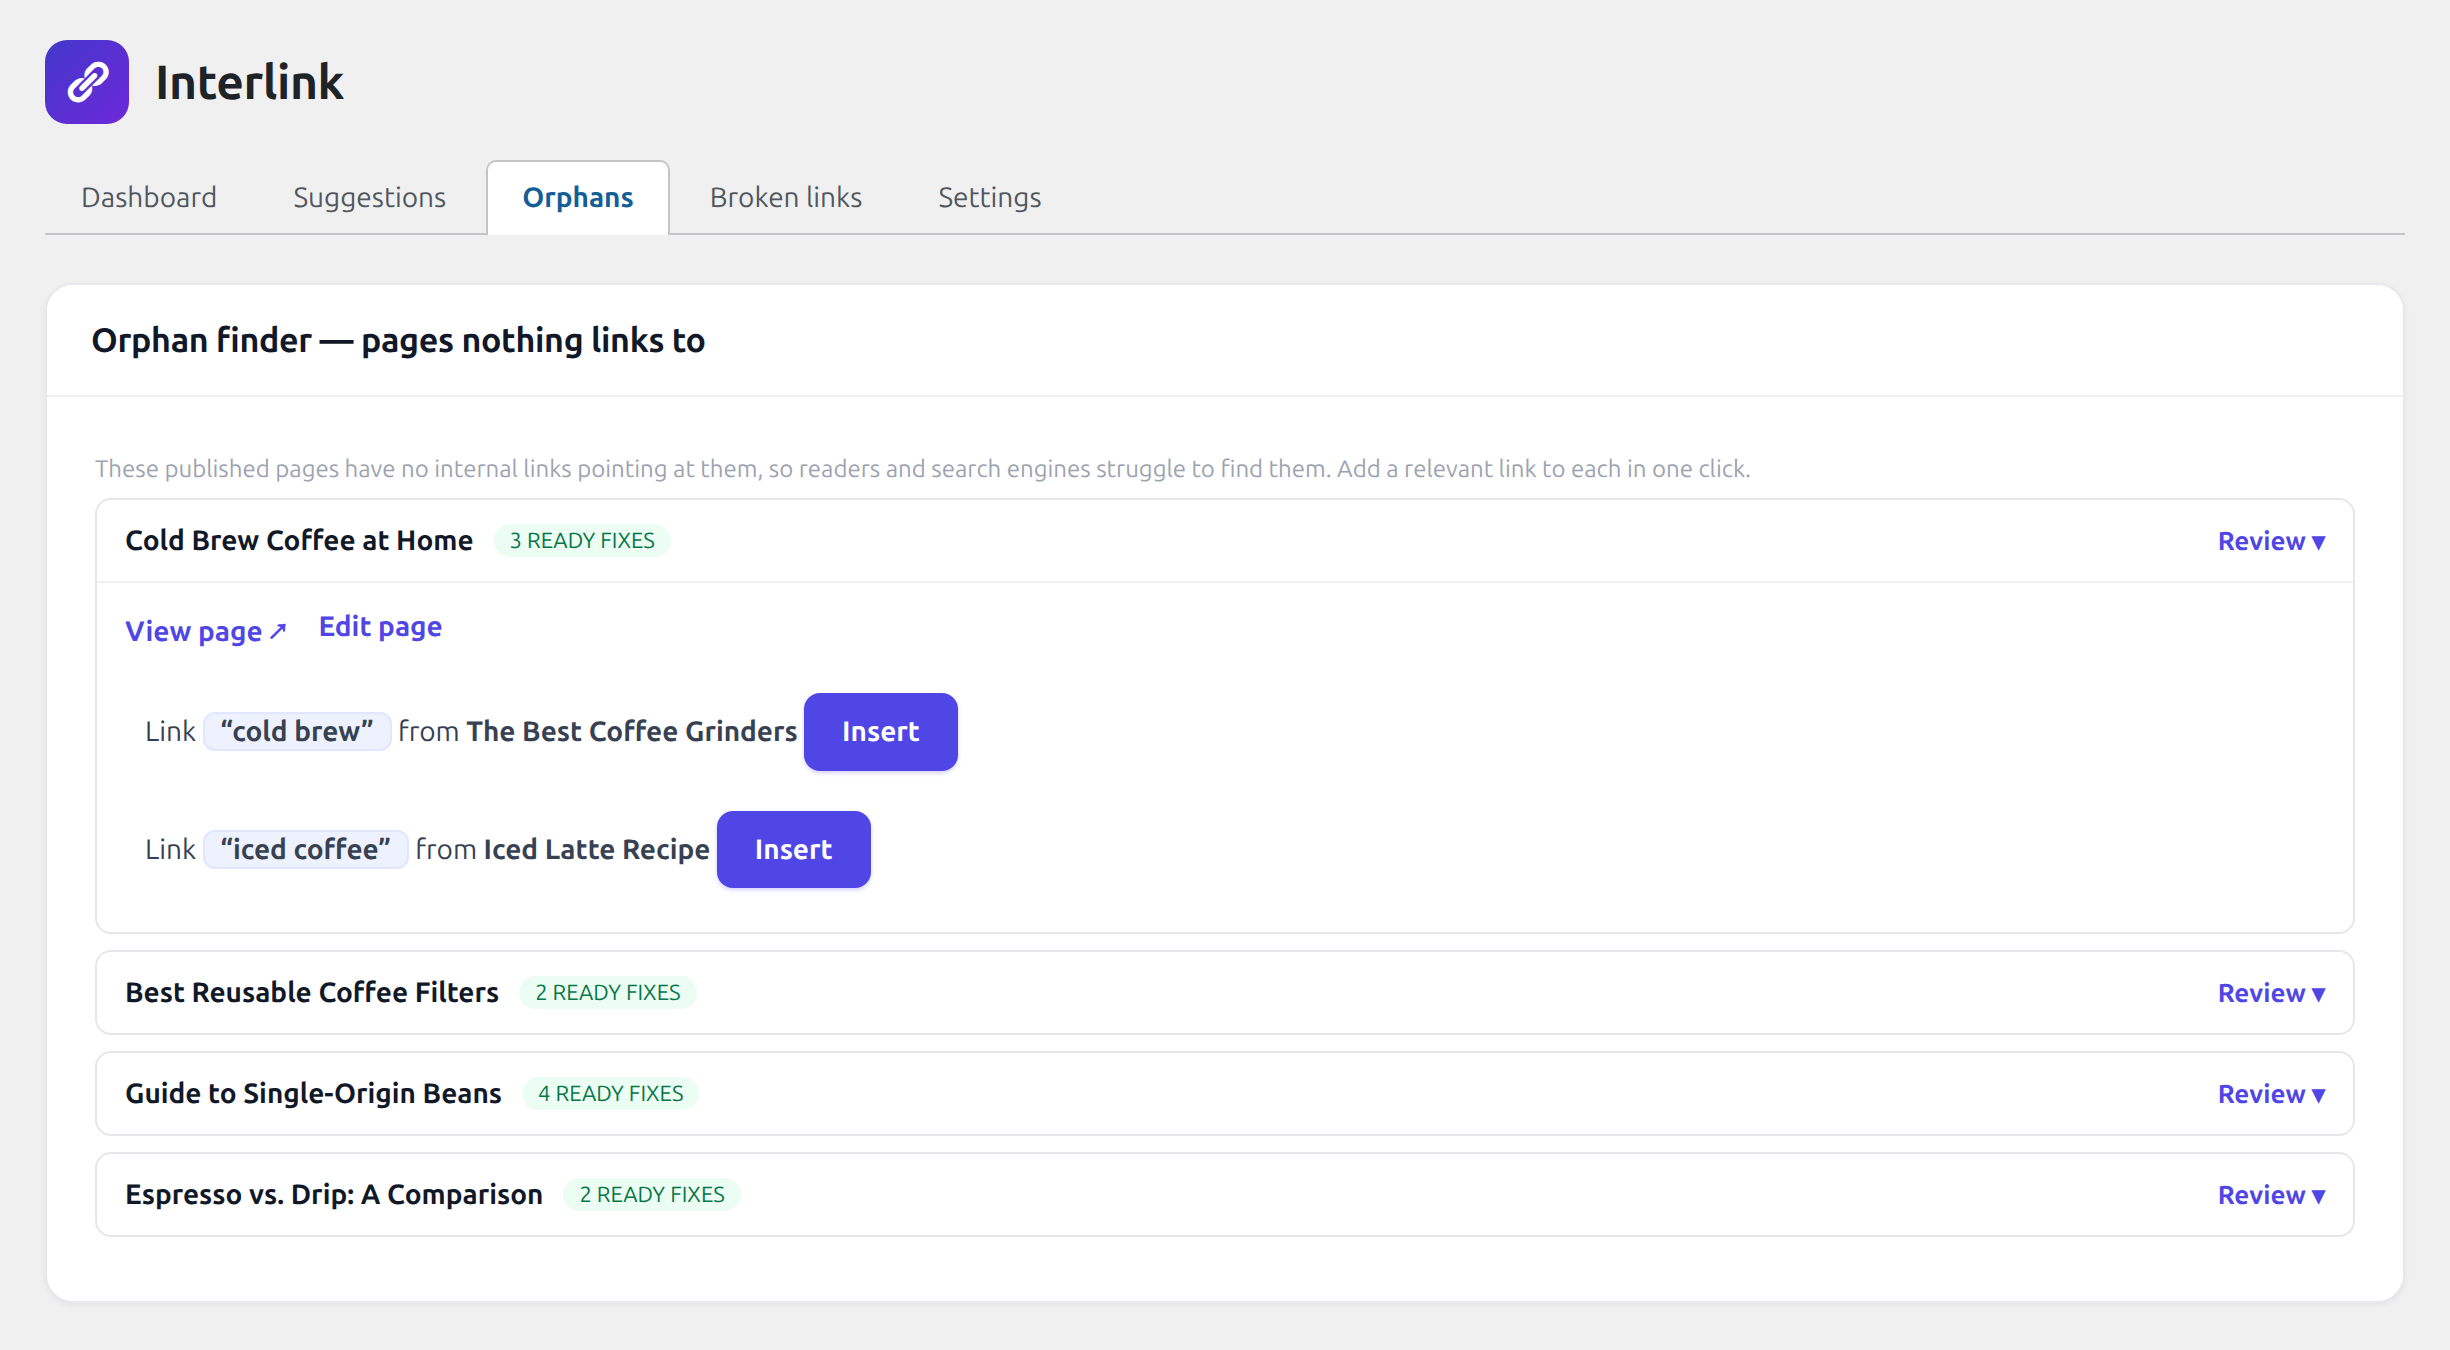Open the Dashboard tab
Screen dimensions: 2450x1350
(149, 197)
